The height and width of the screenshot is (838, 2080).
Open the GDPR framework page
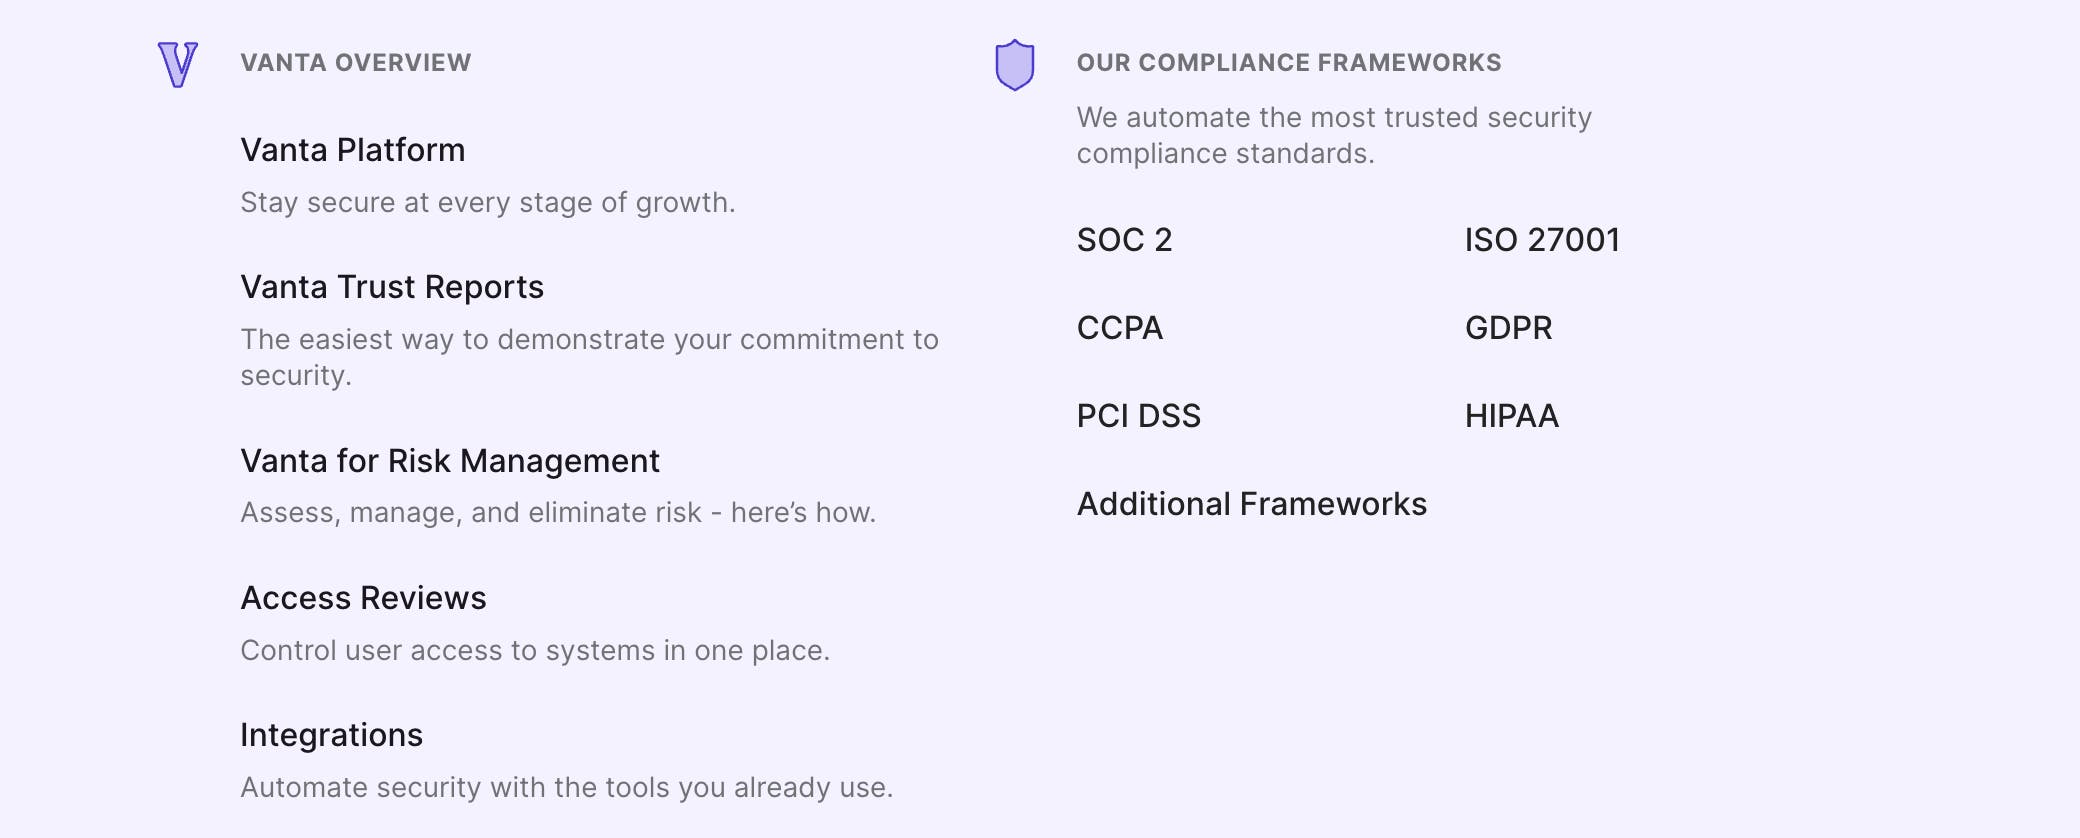click(1508, 328)
